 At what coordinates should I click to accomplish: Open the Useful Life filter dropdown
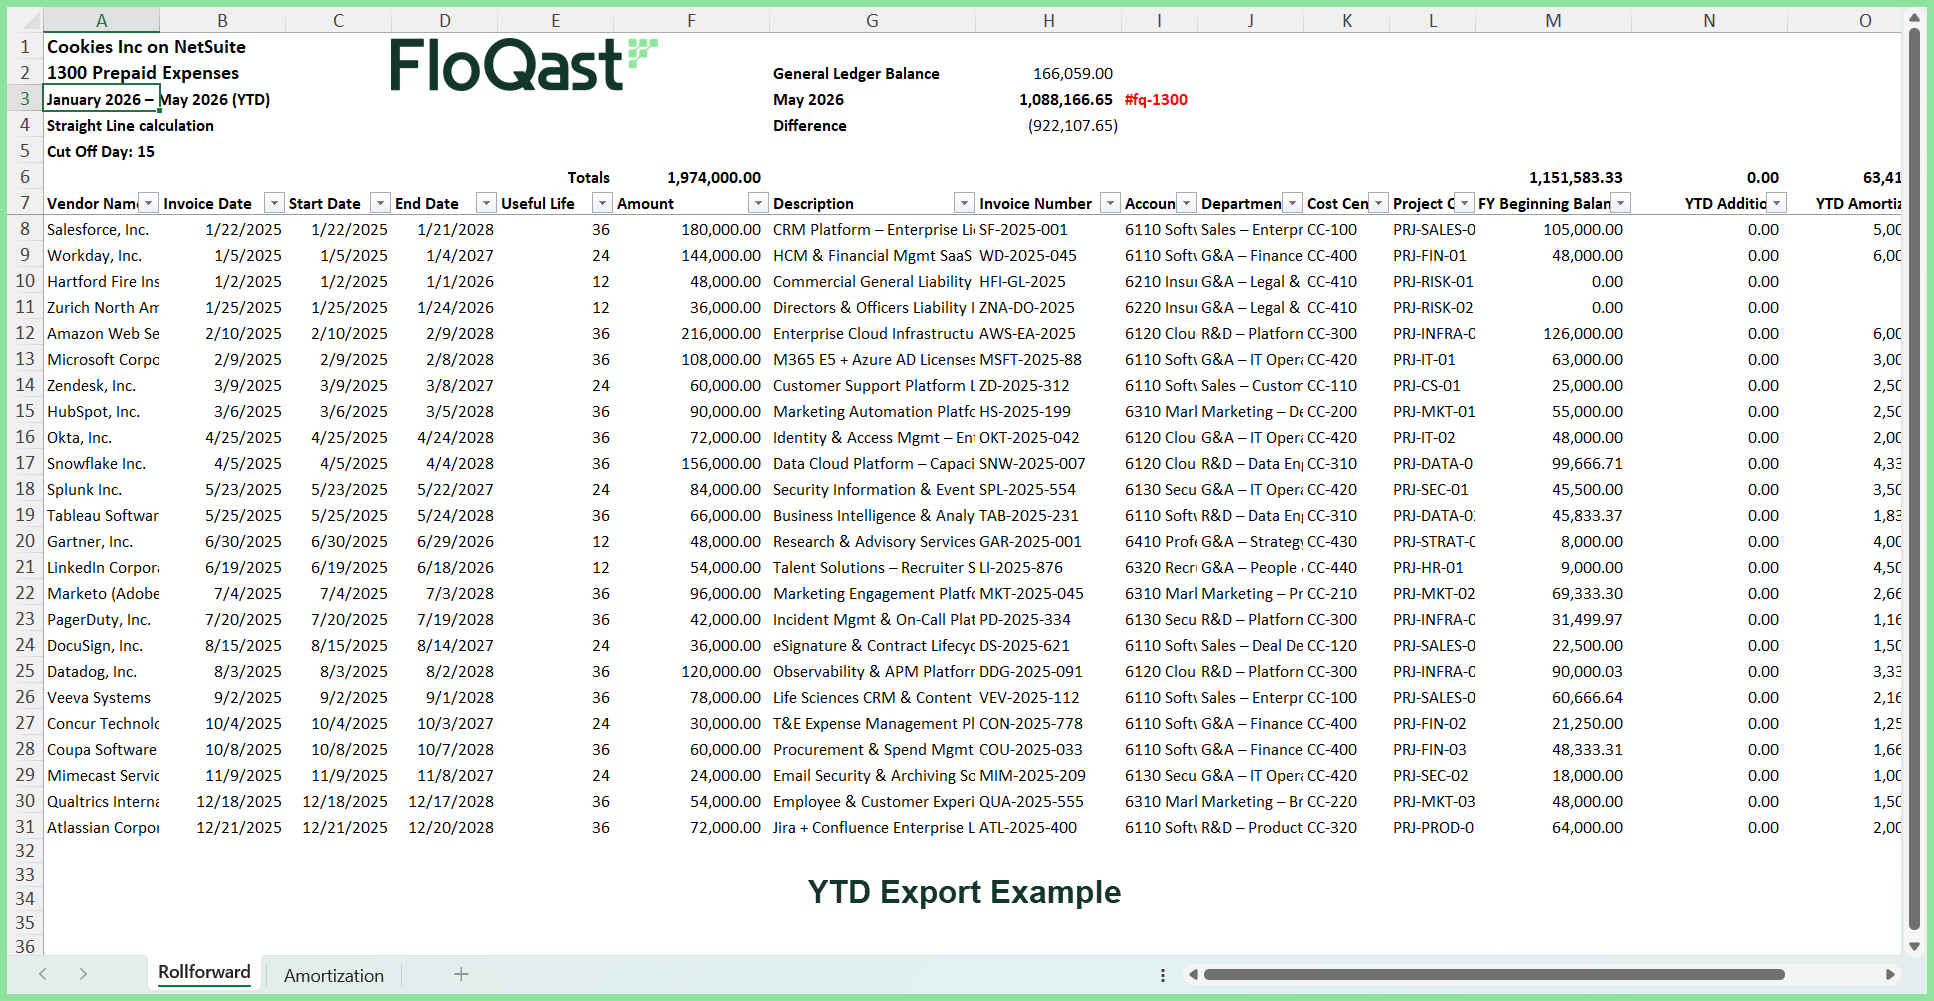coord(602,203)
